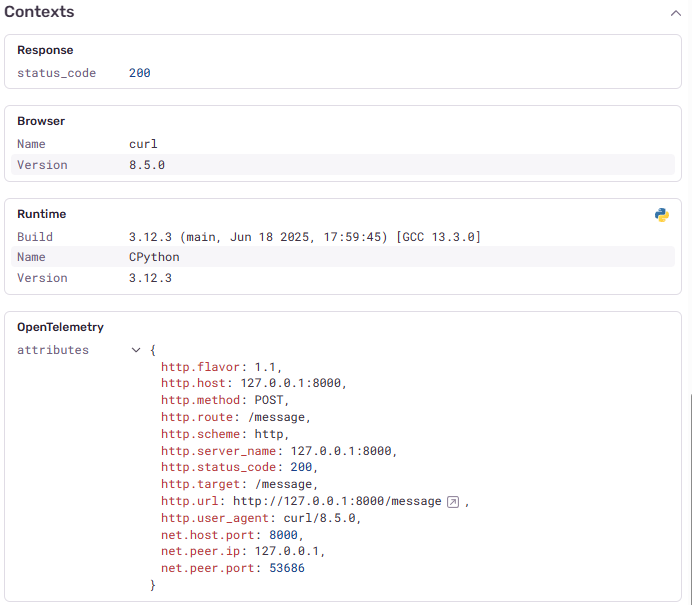Viewport: 692px width, 605px height.
Task: Collapse the Contexts section chevron
Action: click(x=675, y=13)
